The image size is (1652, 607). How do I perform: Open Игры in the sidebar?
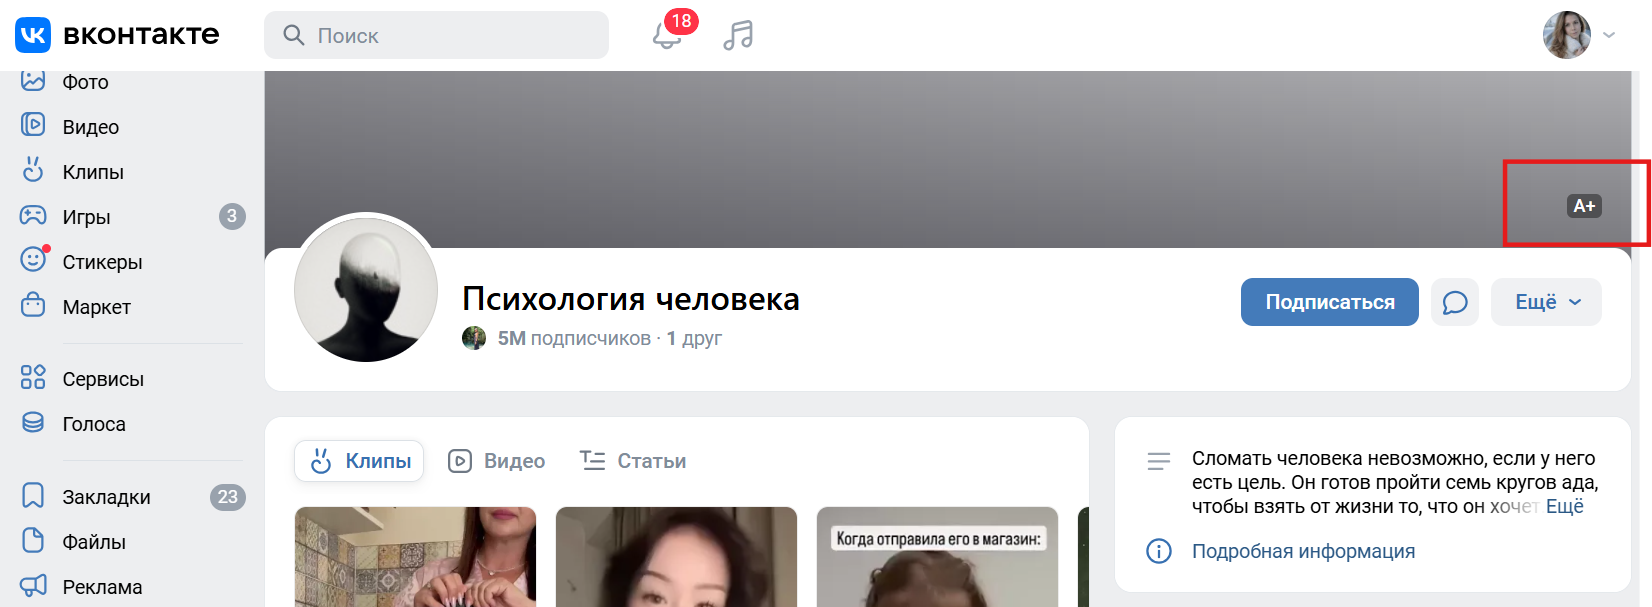[86, 217]
